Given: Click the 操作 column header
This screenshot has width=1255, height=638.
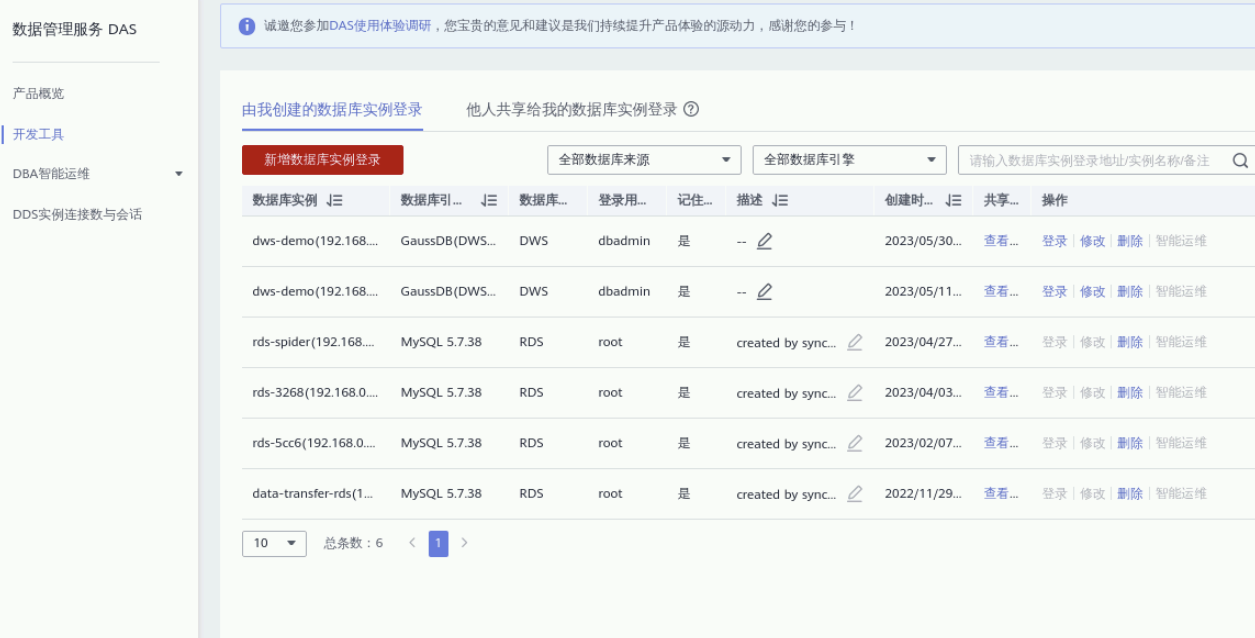Looking at the screenshot, I should point(1055,200).
